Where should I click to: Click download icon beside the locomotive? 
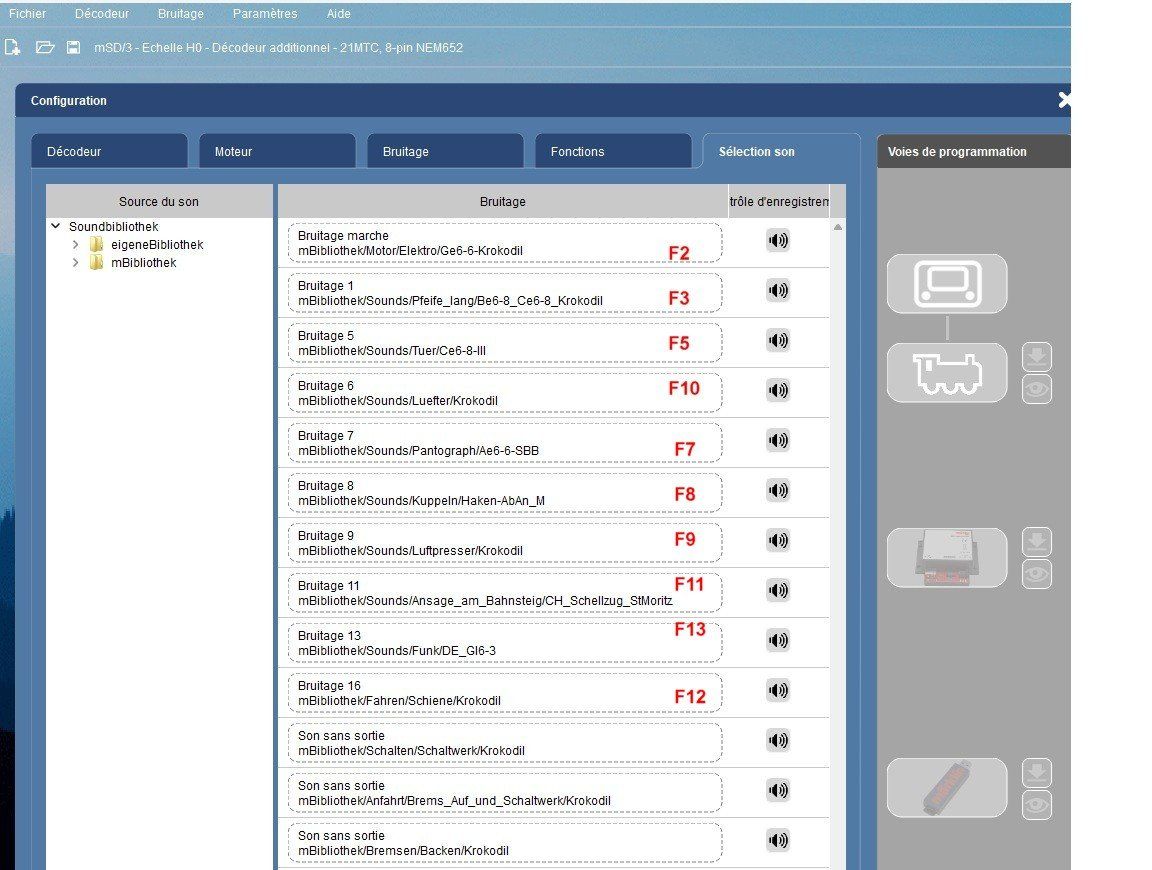pos(1037,357)
